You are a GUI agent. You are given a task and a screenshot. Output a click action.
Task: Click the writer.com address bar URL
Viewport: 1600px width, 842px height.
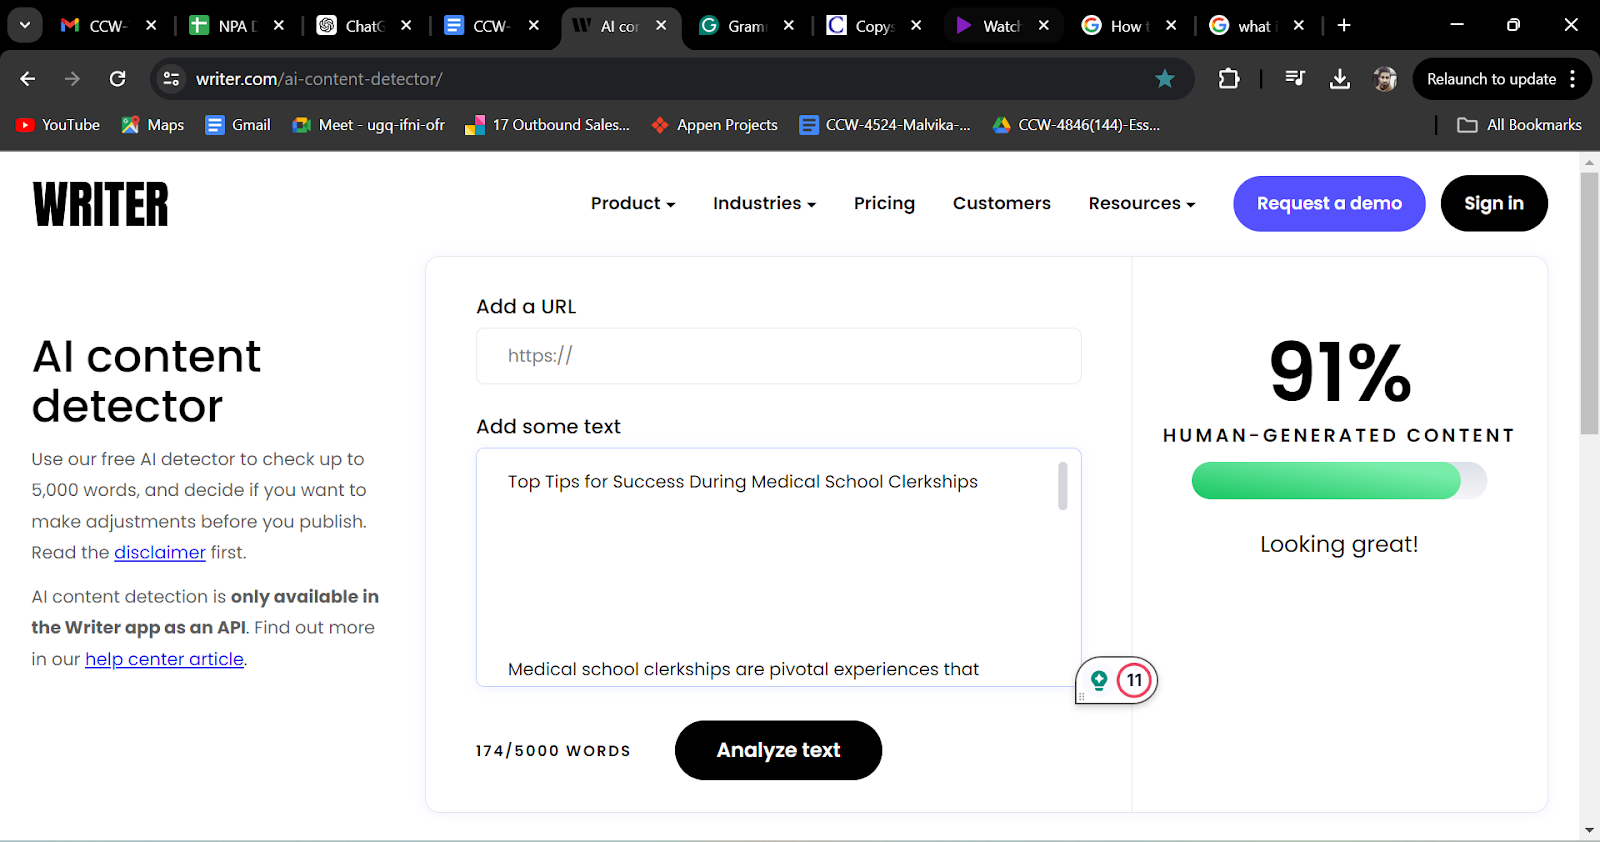319,79
